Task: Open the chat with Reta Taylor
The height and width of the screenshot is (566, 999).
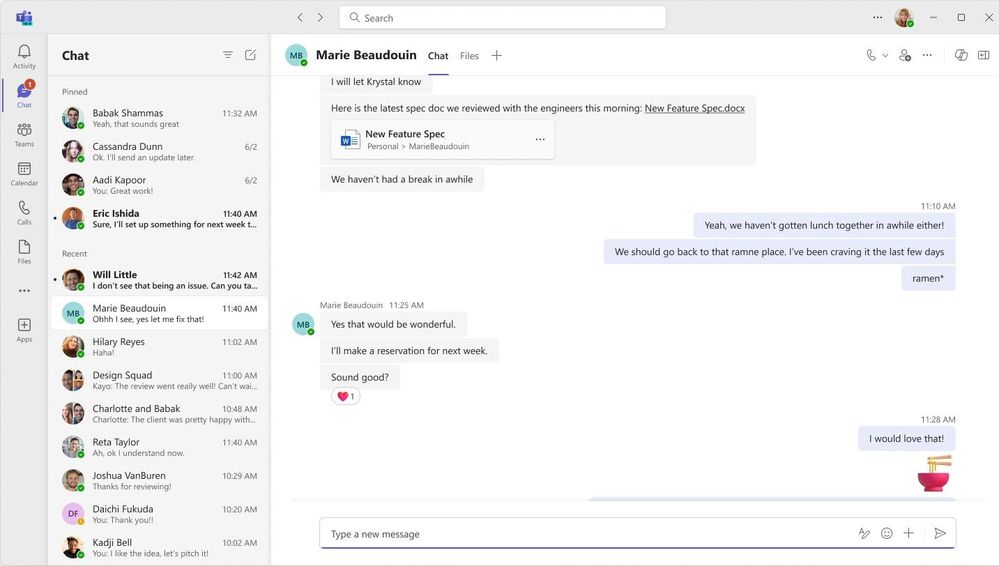Action: click(x=159, y=447)
